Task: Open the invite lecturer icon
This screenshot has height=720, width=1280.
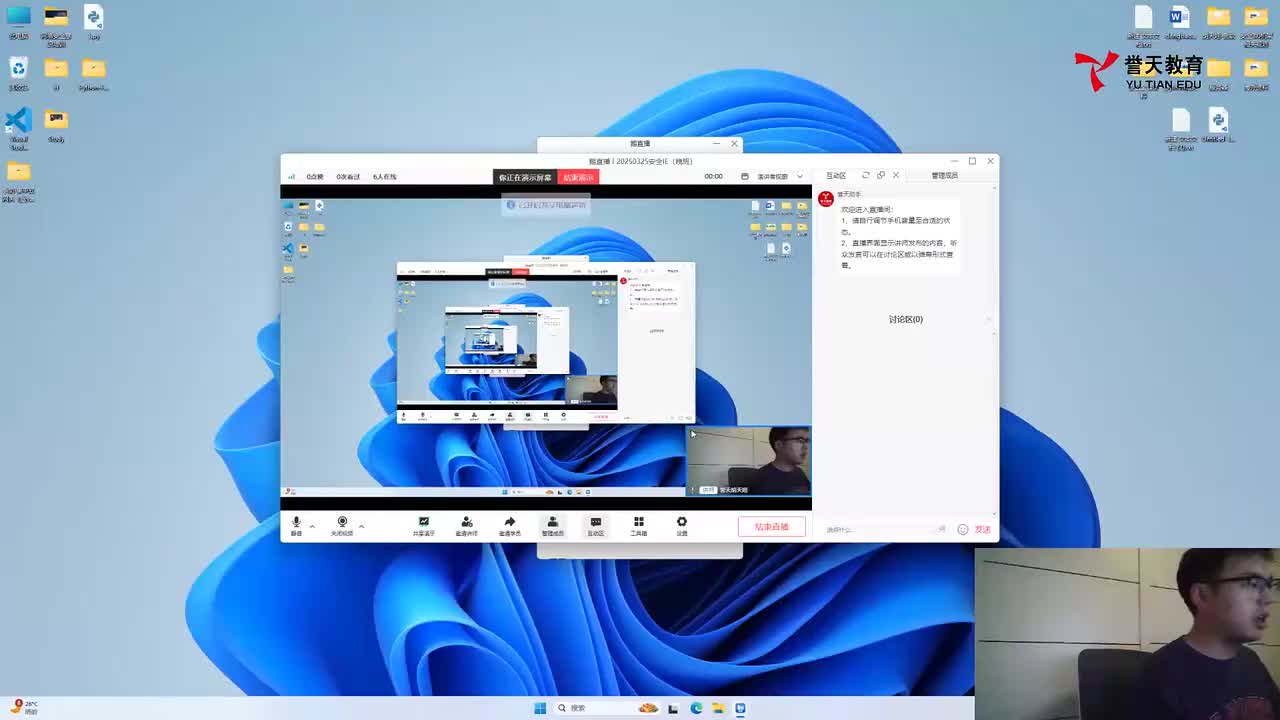Action: 467,526
